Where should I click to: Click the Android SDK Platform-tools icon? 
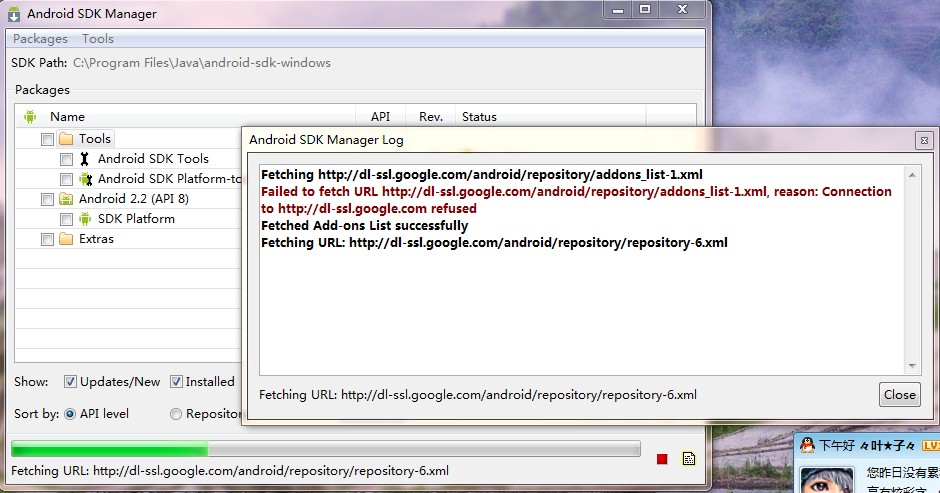[x=86, y=179]
